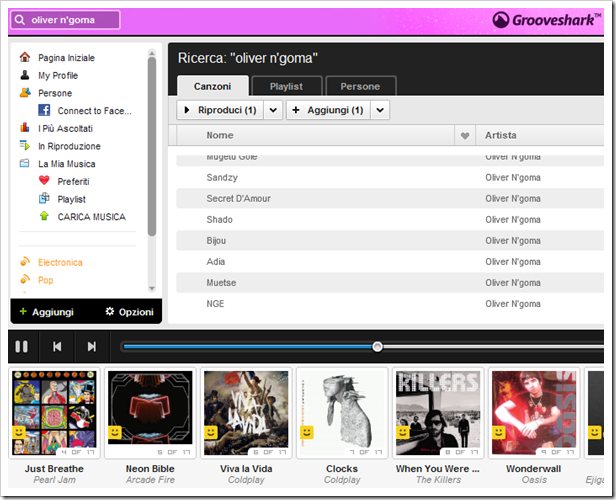The width and height of the screenshot is (616, 500).
Task: Click the green plus Aggiungi icon
Action: click(x=23, y=311)
